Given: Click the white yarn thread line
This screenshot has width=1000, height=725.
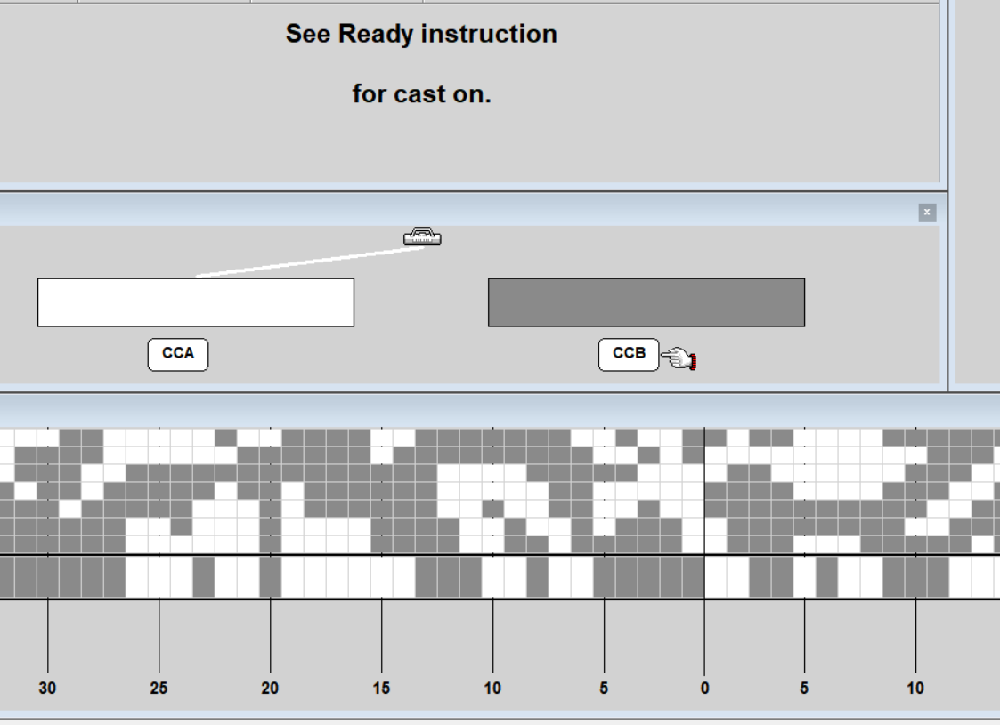Looking at the screenshot, I should coord(310,260).
